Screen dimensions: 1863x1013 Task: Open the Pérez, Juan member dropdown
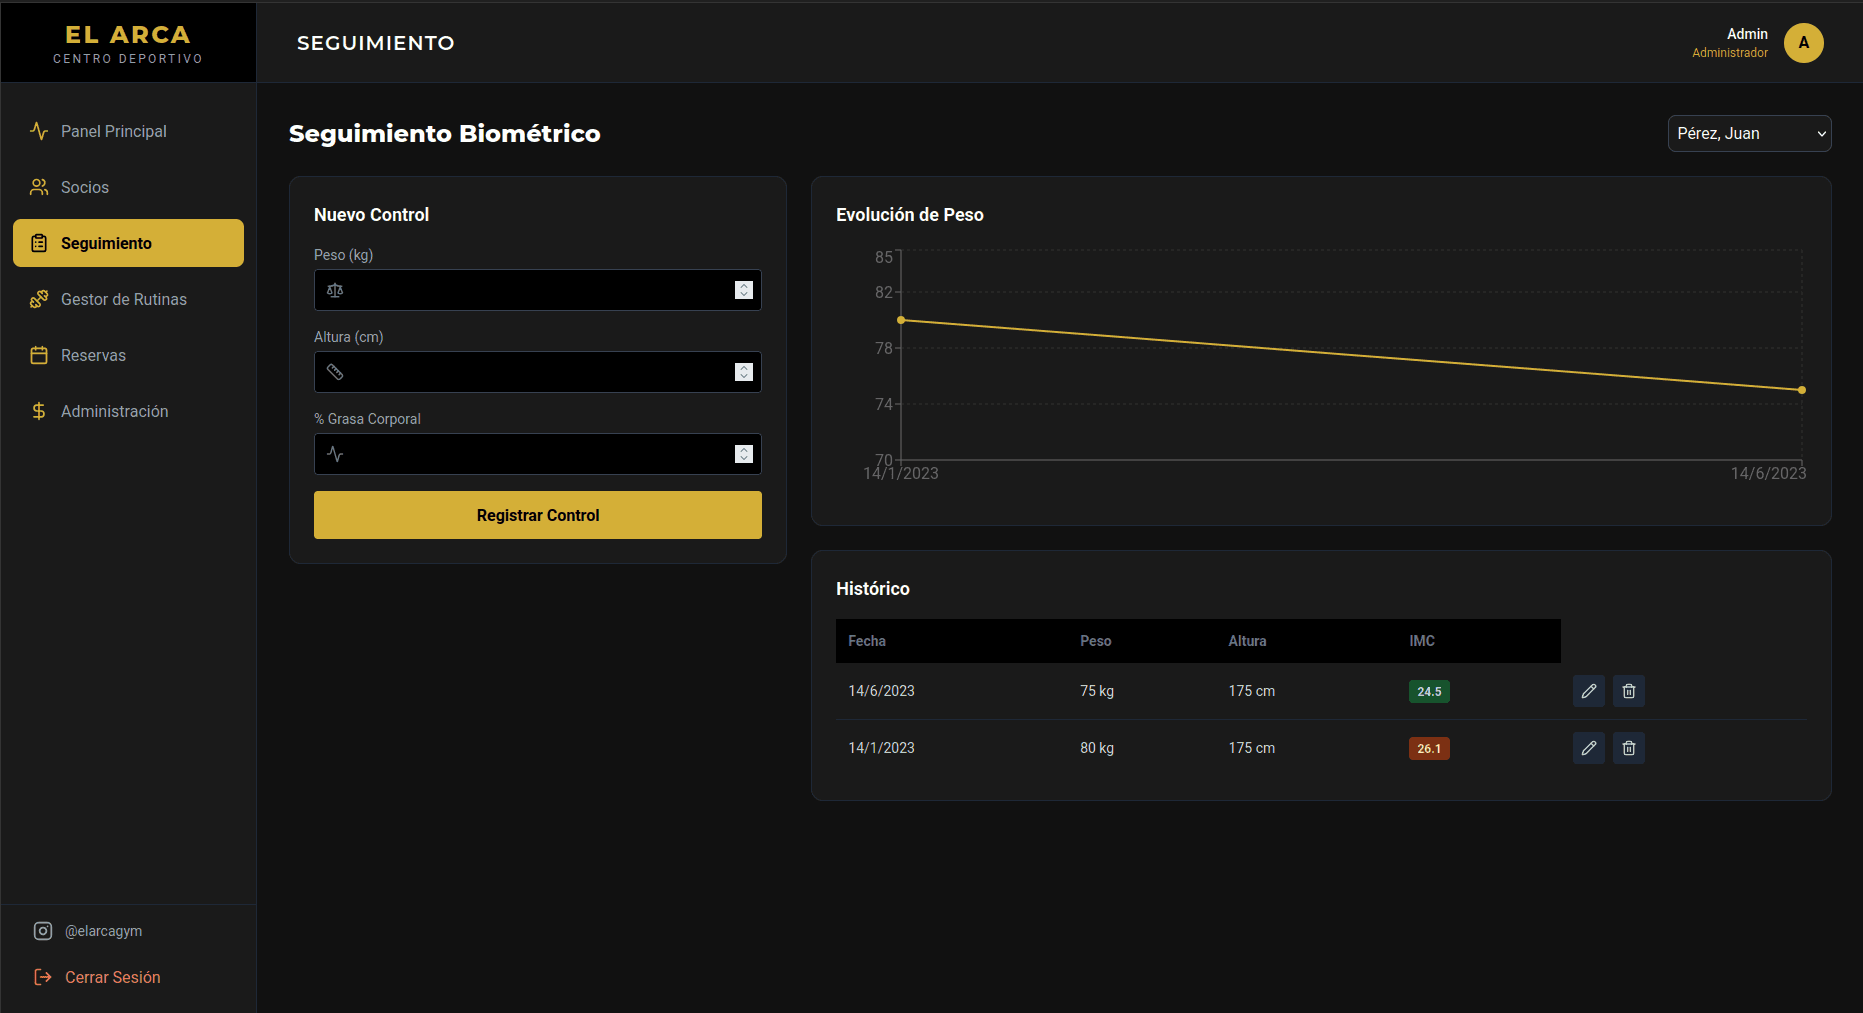coord(1749,134)
